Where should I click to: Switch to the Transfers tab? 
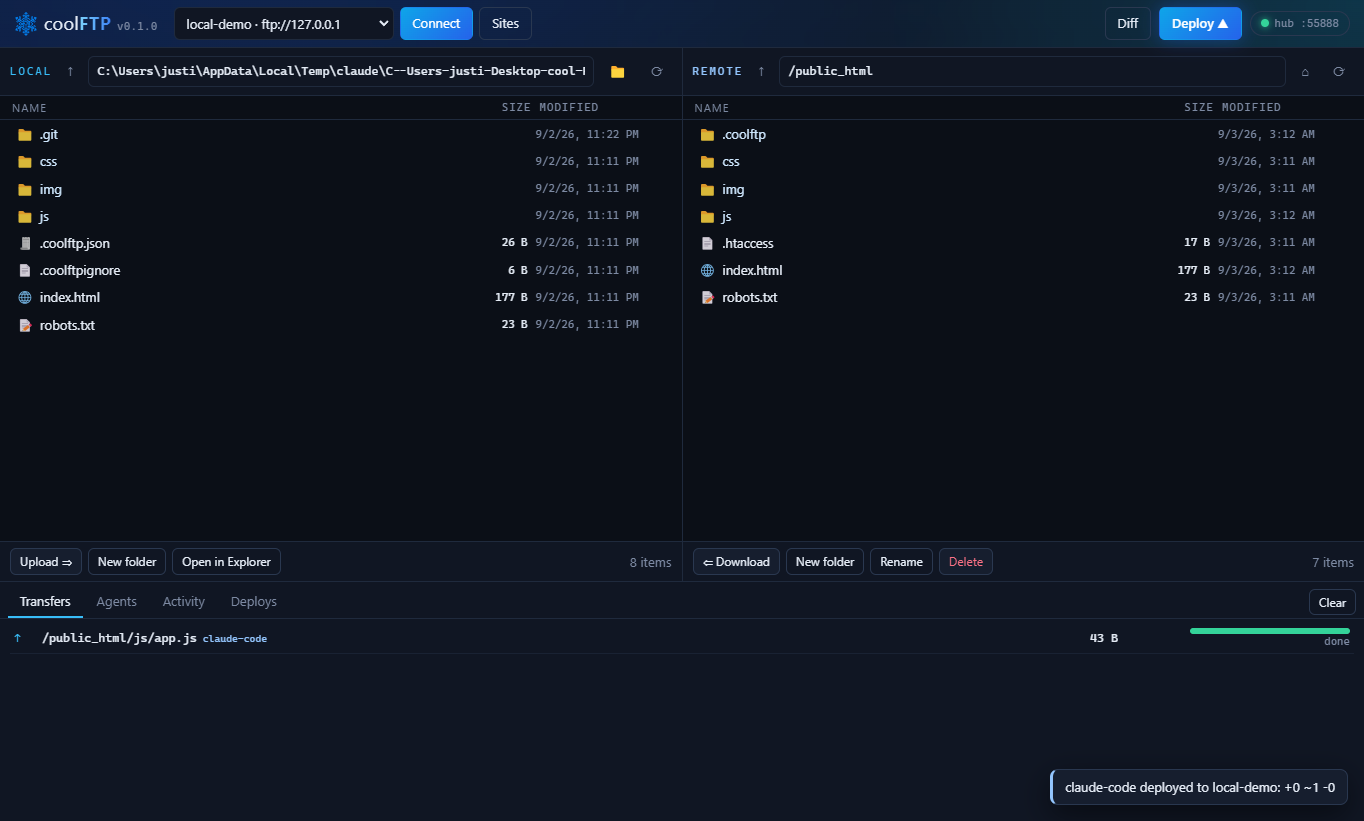tap(45, 601)
